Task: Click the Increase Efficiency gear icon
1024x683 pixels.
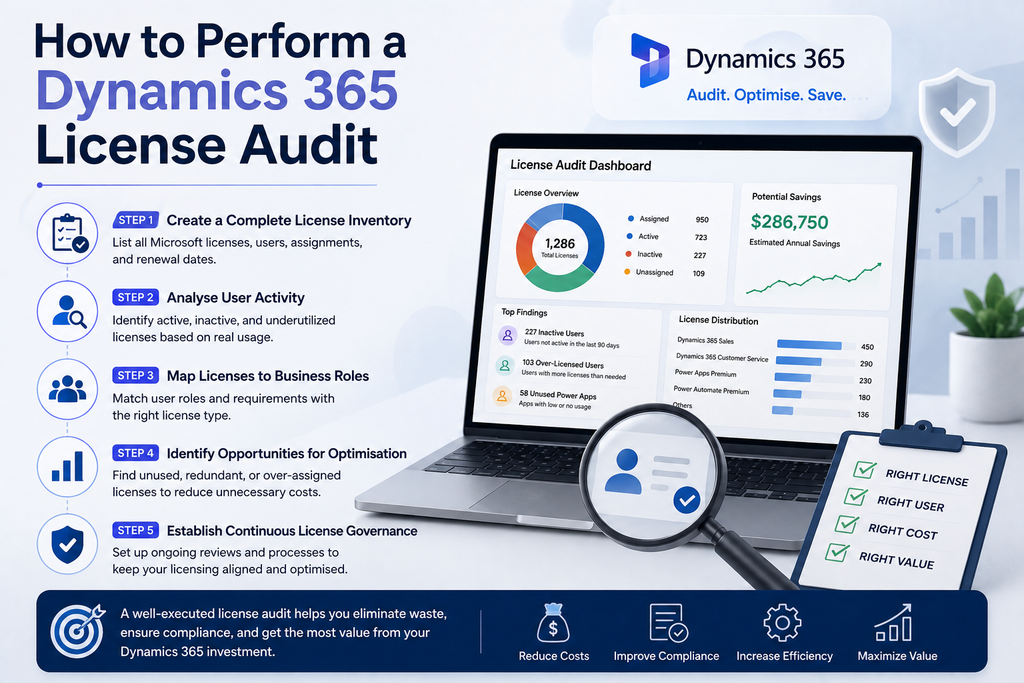Action: [782, 623]
